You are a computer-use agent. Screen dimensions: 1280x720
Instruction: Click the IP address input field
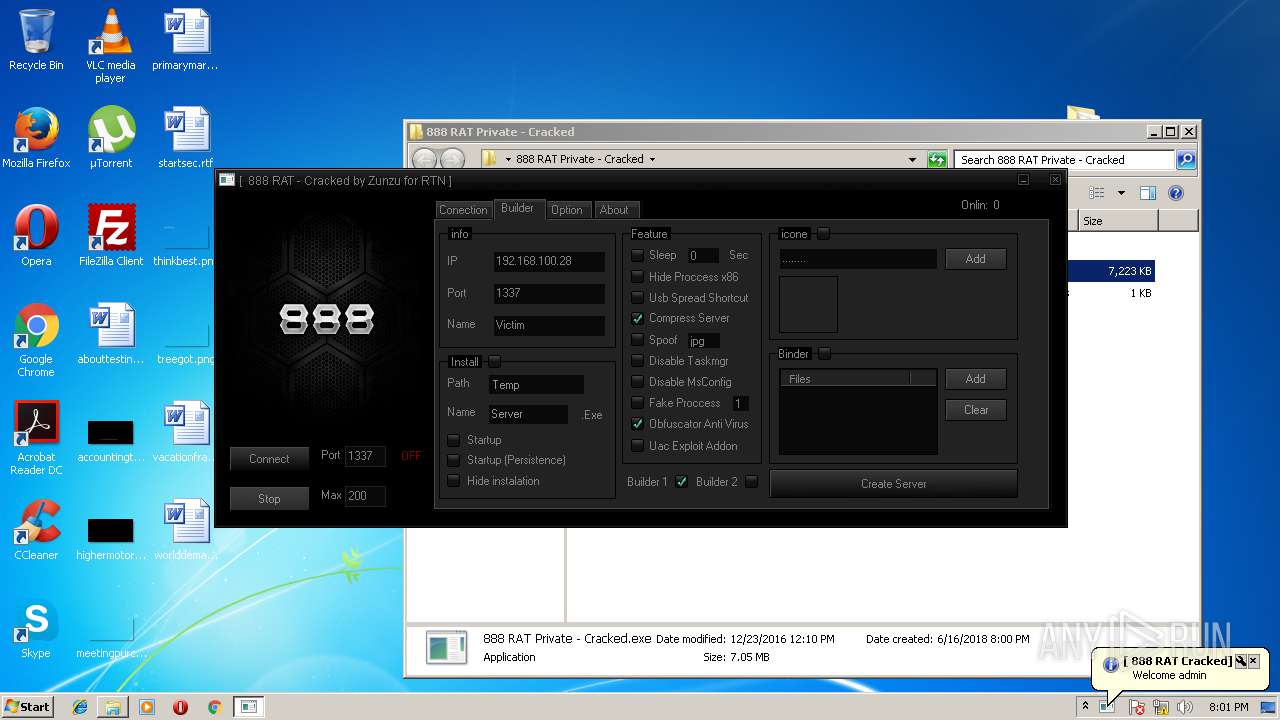tap(549, 262)
